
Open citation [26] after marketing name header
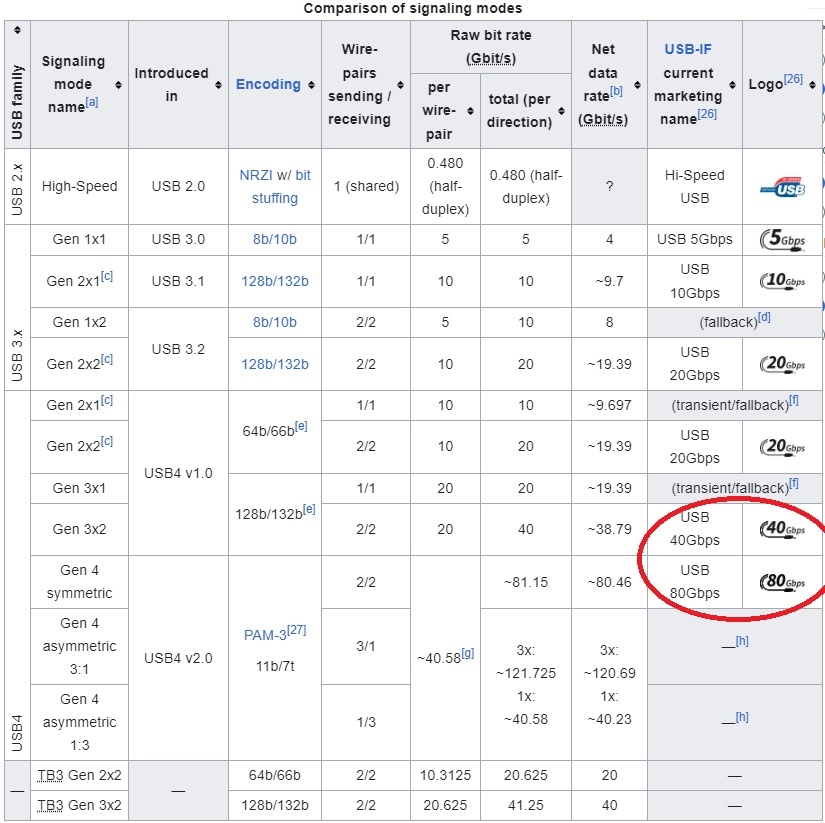coord(707,114)
